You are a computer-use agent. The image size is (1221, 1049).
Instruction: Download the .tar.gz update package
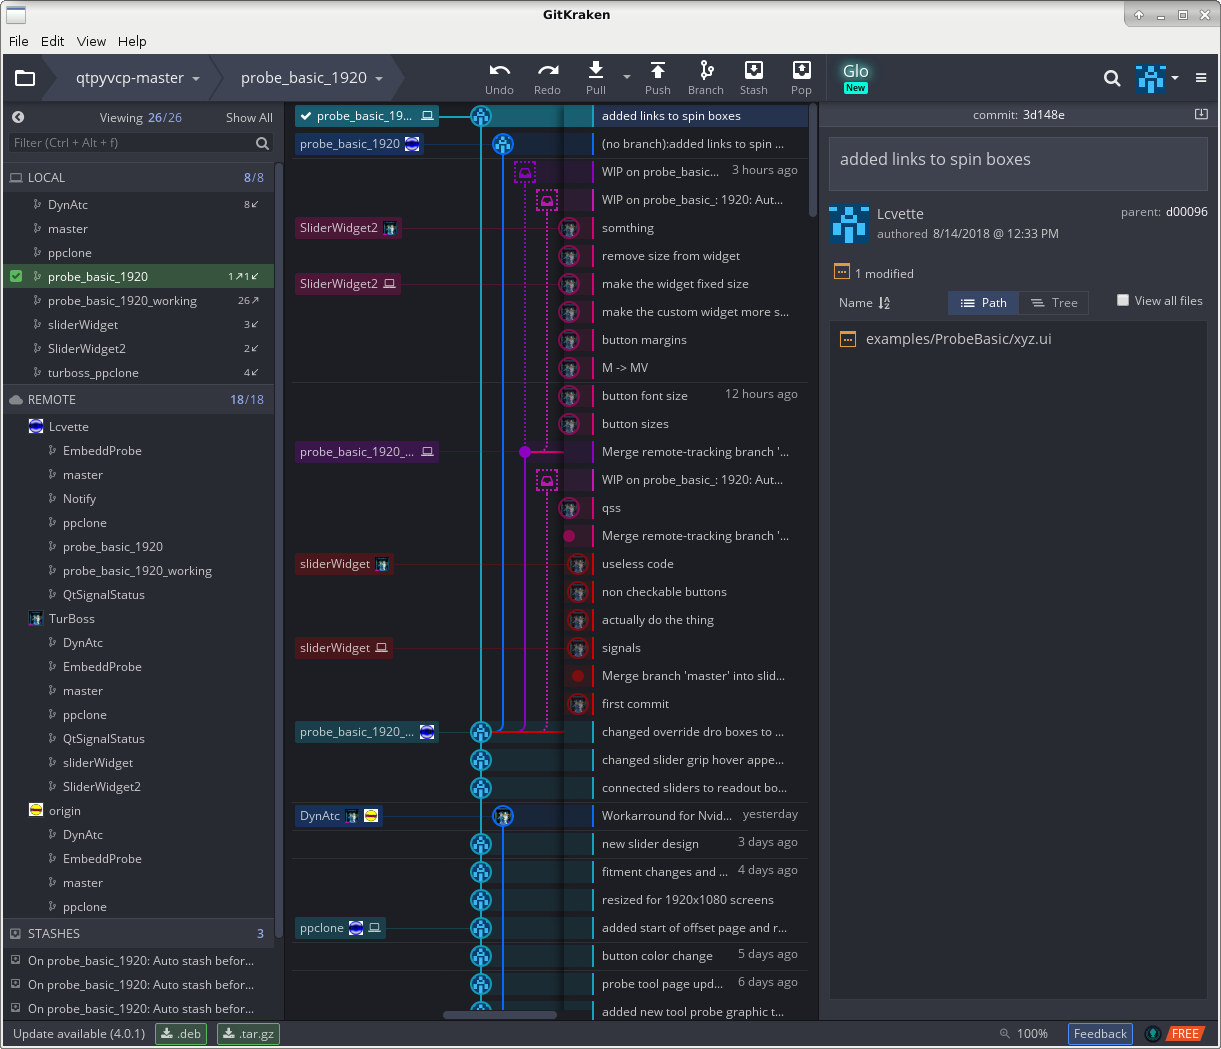point(248,1034)
